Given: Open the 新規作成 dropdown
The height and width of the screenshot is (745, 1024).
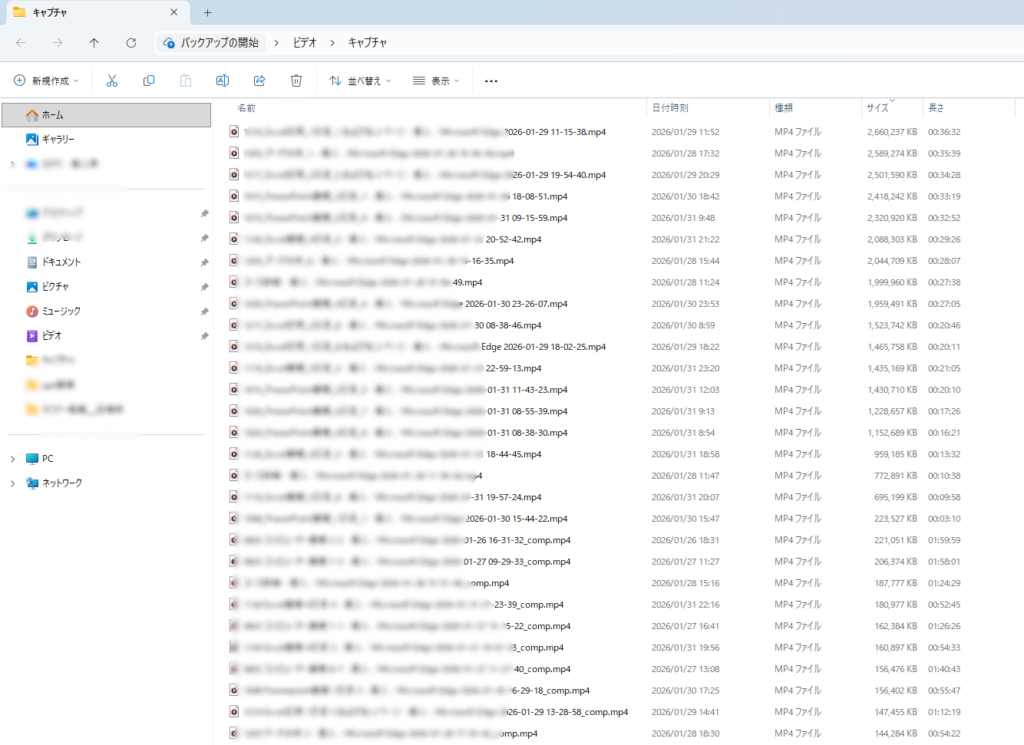Looking at the screenshot, I should pos(46,81).
